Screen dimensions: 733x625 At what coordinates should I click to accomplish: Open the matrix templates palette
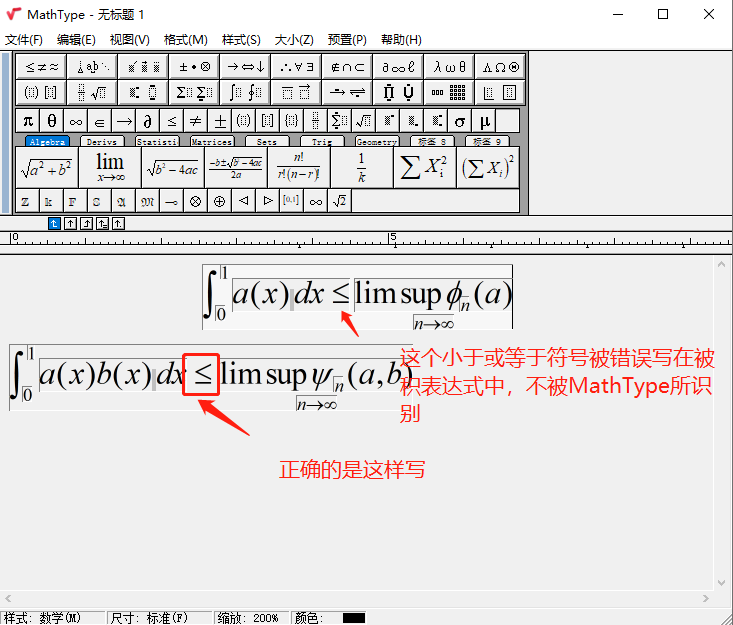click(x=449, y=92)
